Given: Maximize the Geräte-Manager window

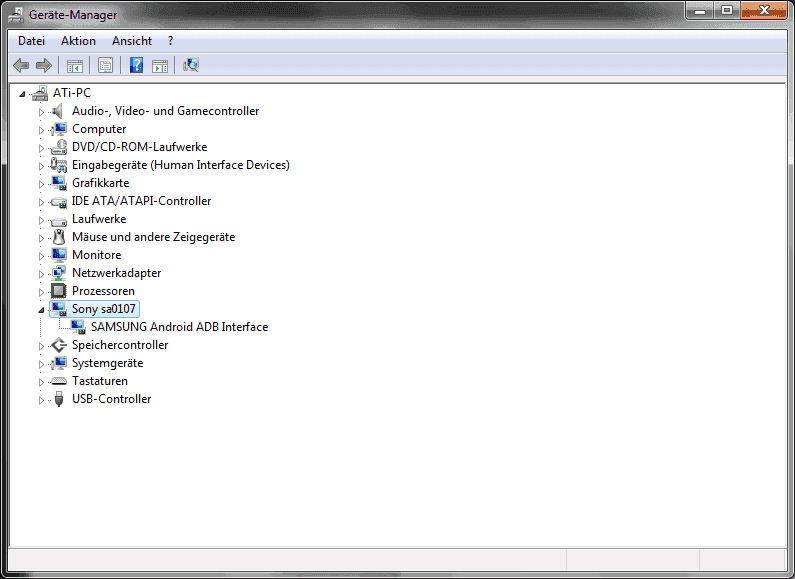Looking at the screenshot, I should [727, 10].
